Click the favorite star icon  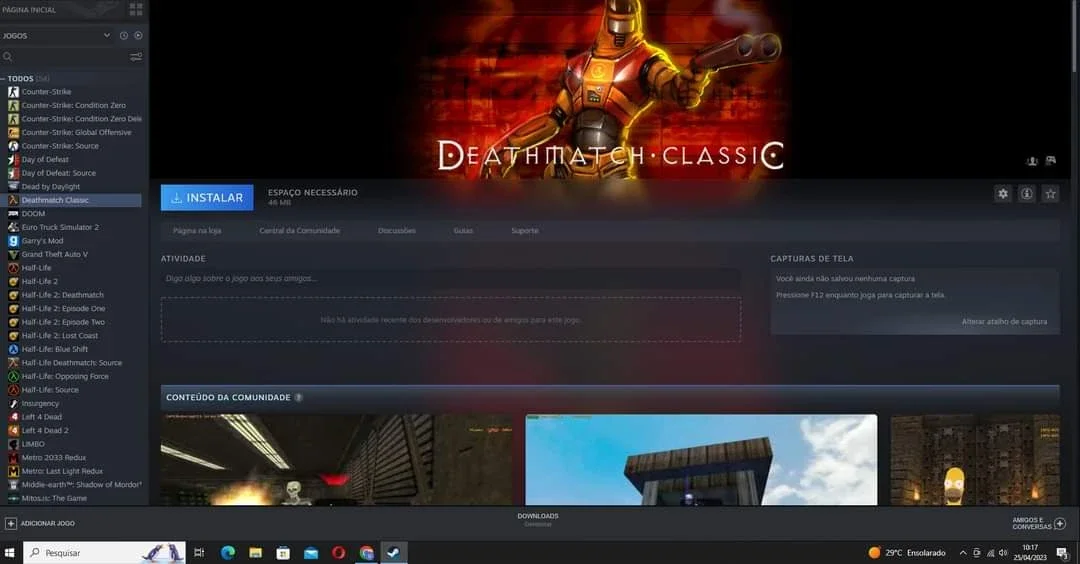coord(1050,194)
